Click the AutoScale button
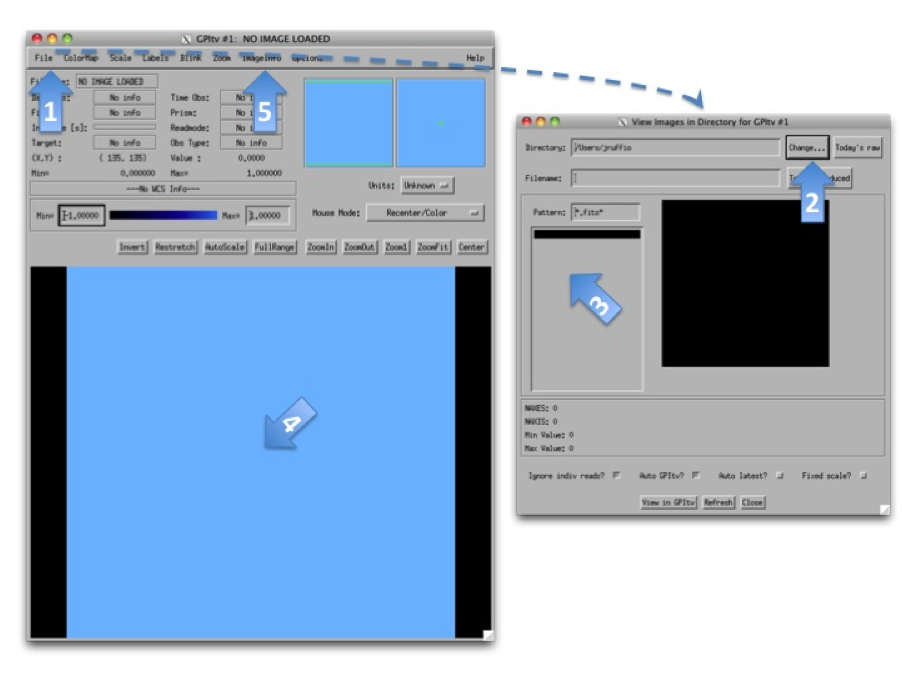Viewport: 902px width, 677px height. (225, 247)
